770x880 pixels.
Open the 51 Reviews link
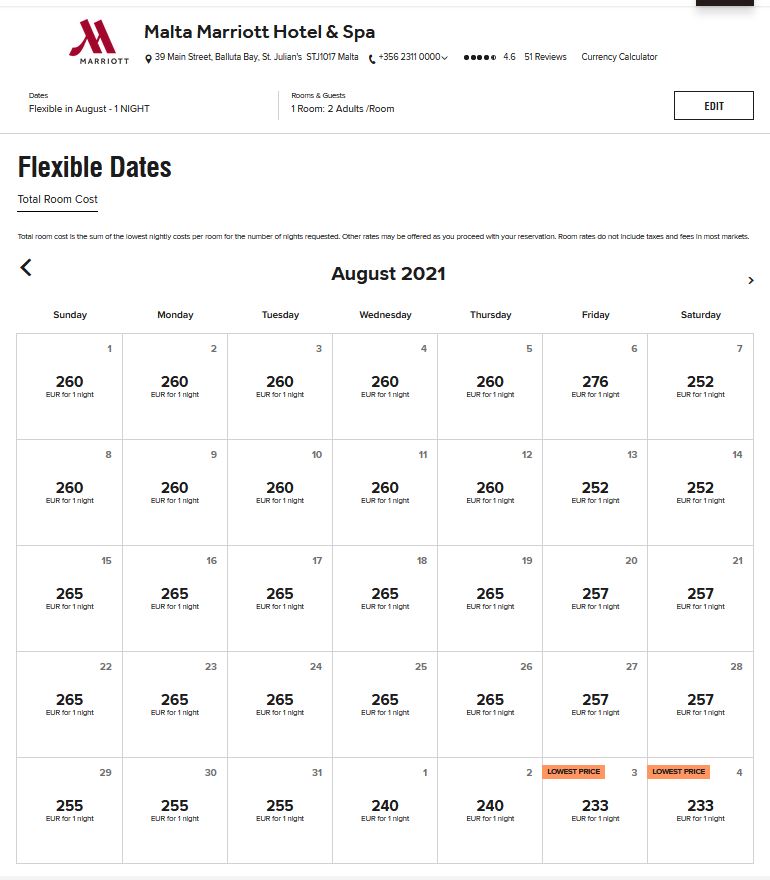(x=545, y=57)
